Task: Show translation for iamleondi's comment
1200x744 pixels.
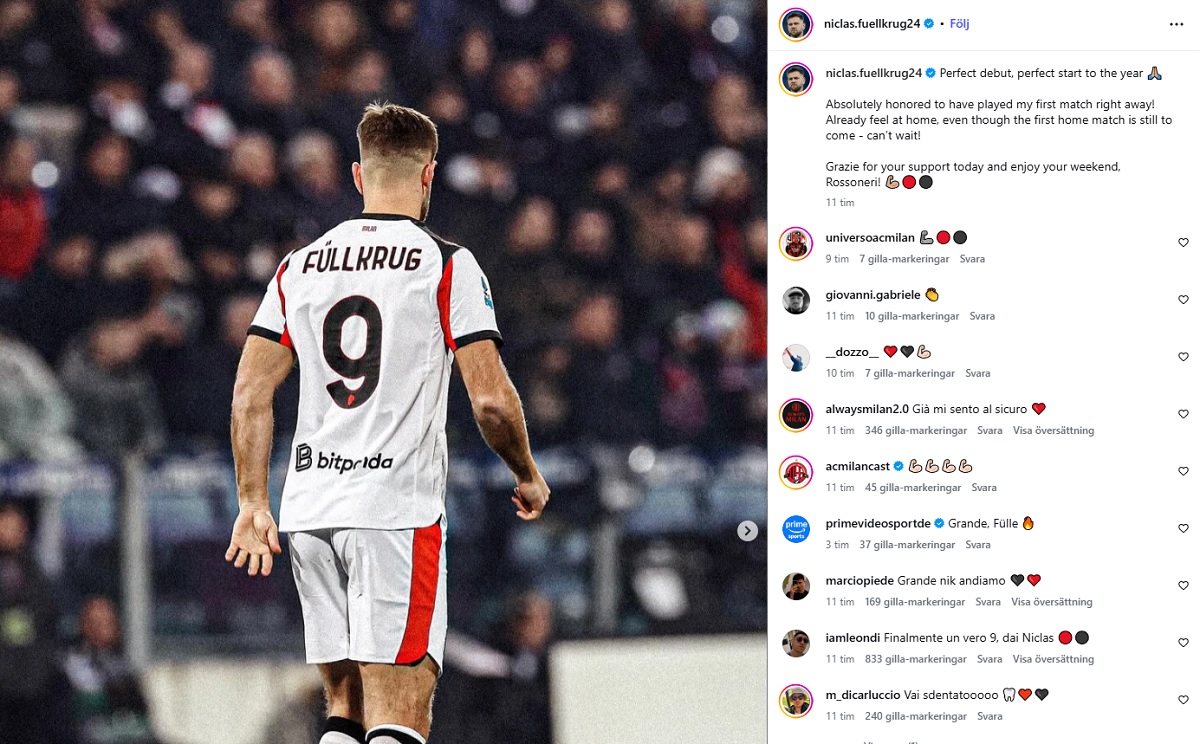Action: pyautogui.click(x=1053, y=660)
